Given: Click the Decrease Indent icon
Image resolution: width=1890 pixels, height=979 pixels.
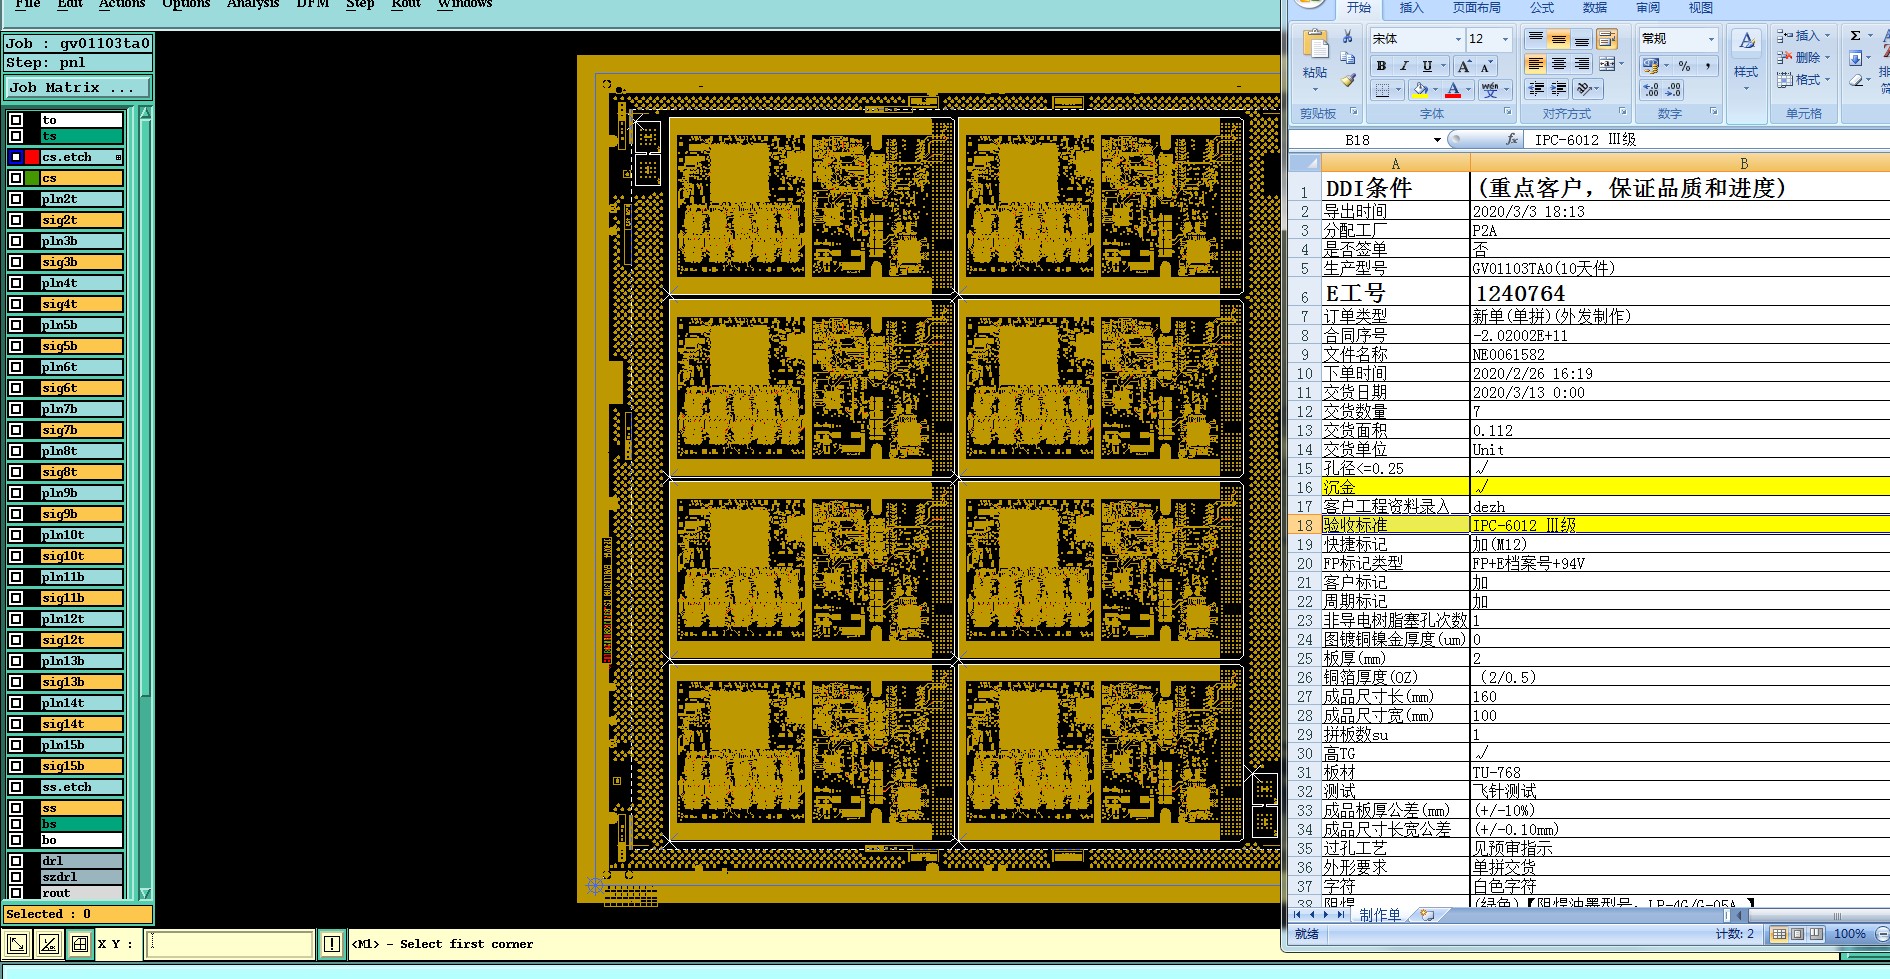Looking at the screenshot, I should coord(1536,89).
